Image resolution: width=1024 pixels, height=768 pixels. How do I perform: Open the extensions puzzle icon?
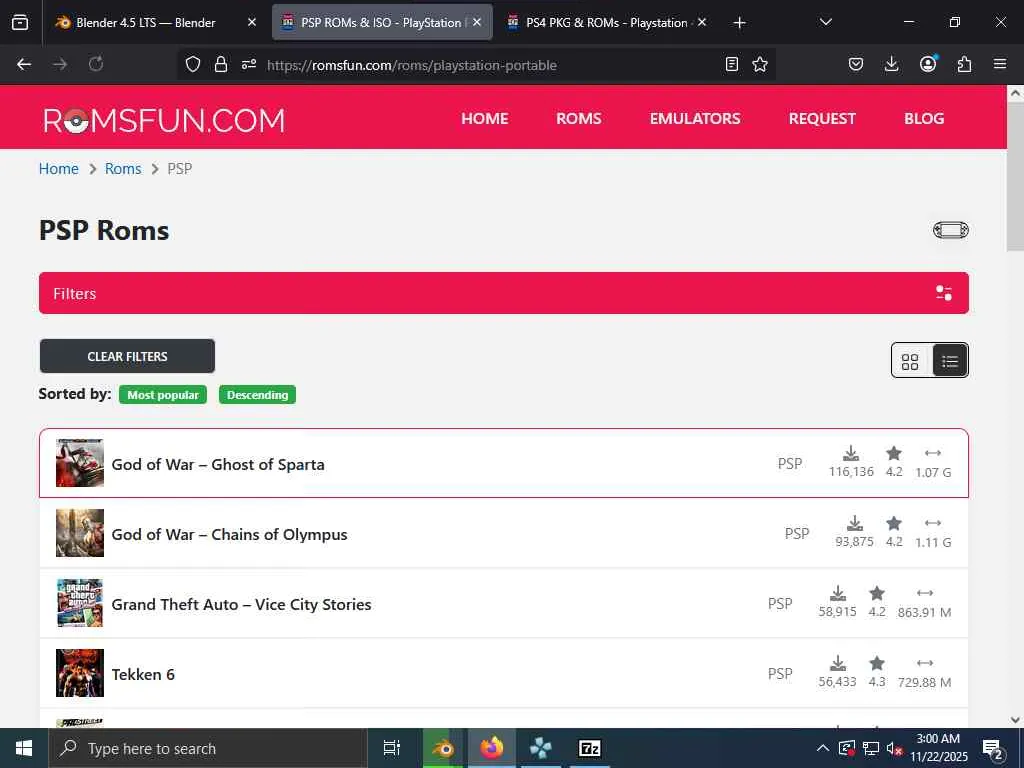click(x=964, y=64)
